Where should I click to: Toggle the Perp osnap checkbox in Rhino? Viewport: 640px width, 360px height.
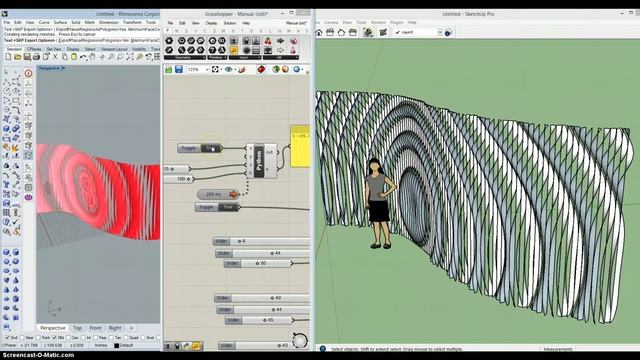pos(96,338)
